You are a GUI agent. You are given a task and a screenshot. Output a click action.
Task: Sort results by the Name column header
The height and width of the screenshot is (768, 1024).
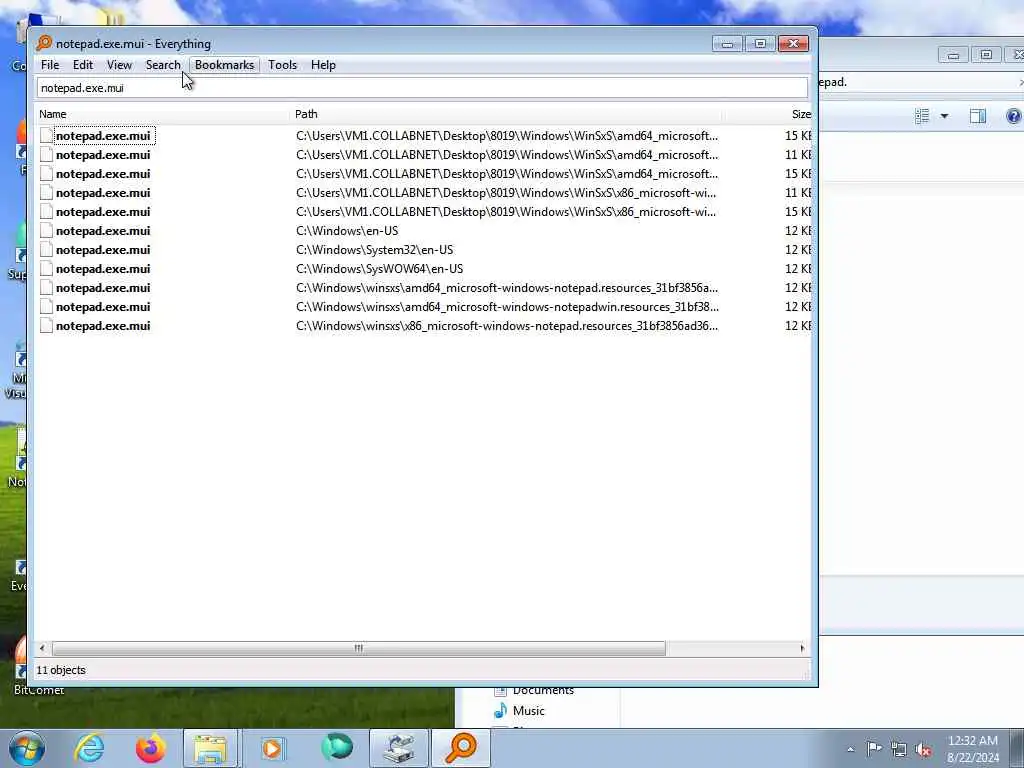162,114
